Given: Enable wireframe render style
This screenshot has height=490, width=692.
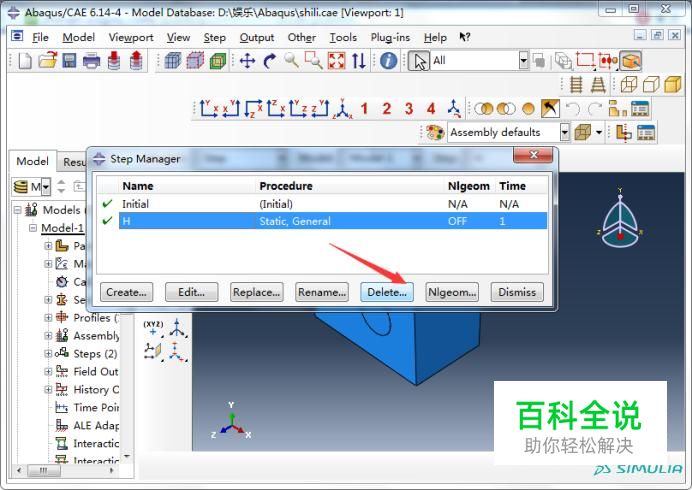Looking at the screenshot, I should point(629,84).
